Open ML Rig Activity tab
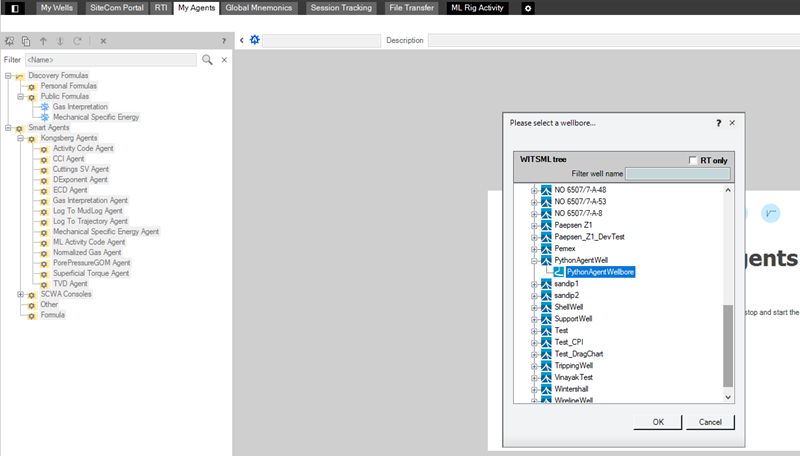The width and height of the screenshot is (800, 456). coord(477,8)
